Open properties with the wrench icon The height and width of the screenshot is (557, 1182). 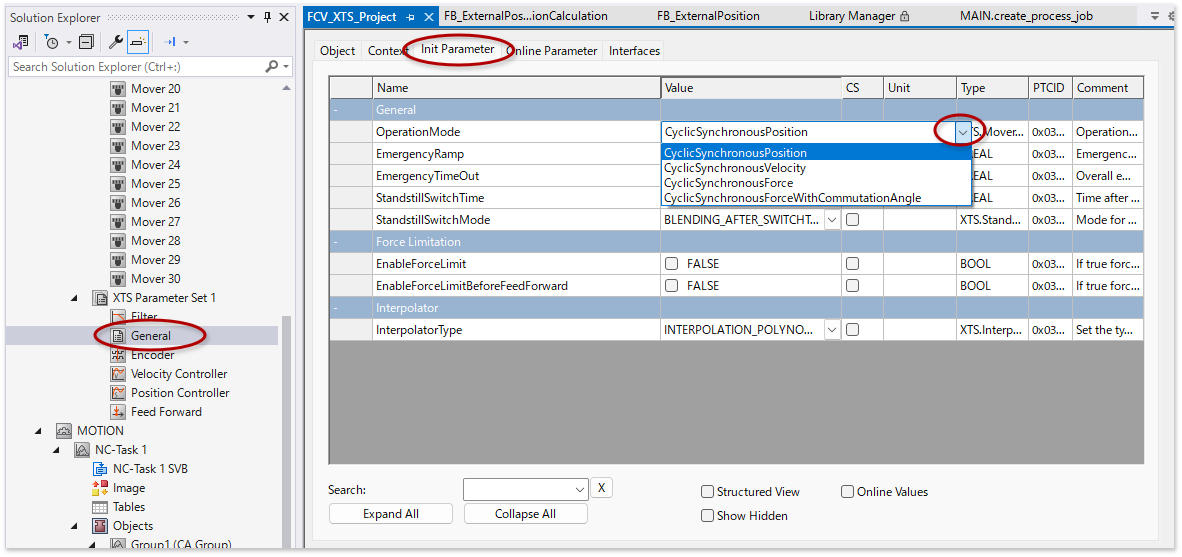[116, 42]
